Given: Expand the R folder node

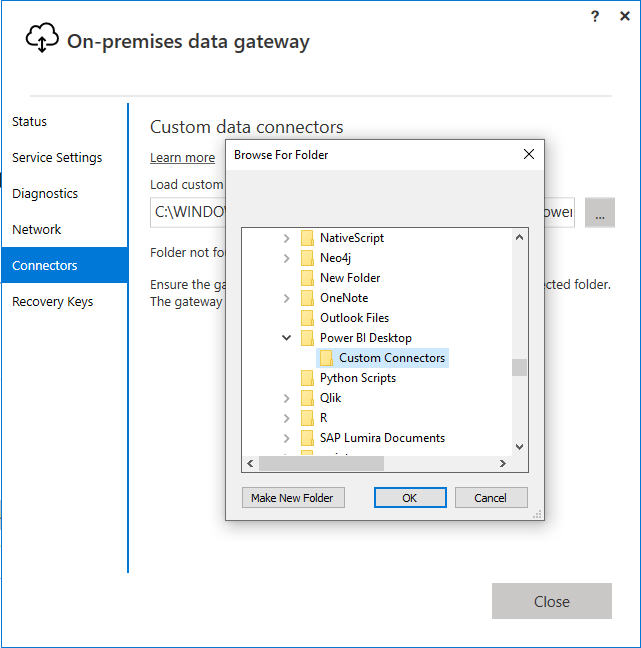Looking at the screenshot, I should point(287,418).
